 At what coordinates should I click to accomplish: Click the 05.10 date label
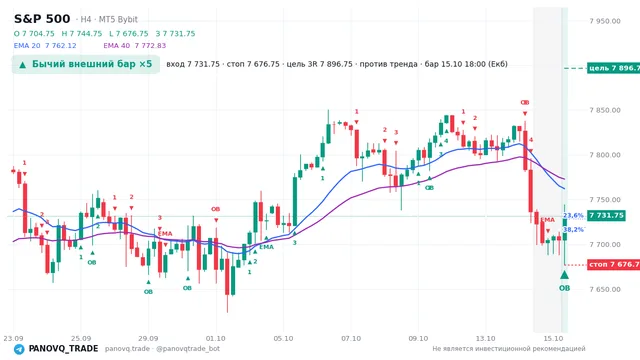pyautogui.click(x=283, y=338)
